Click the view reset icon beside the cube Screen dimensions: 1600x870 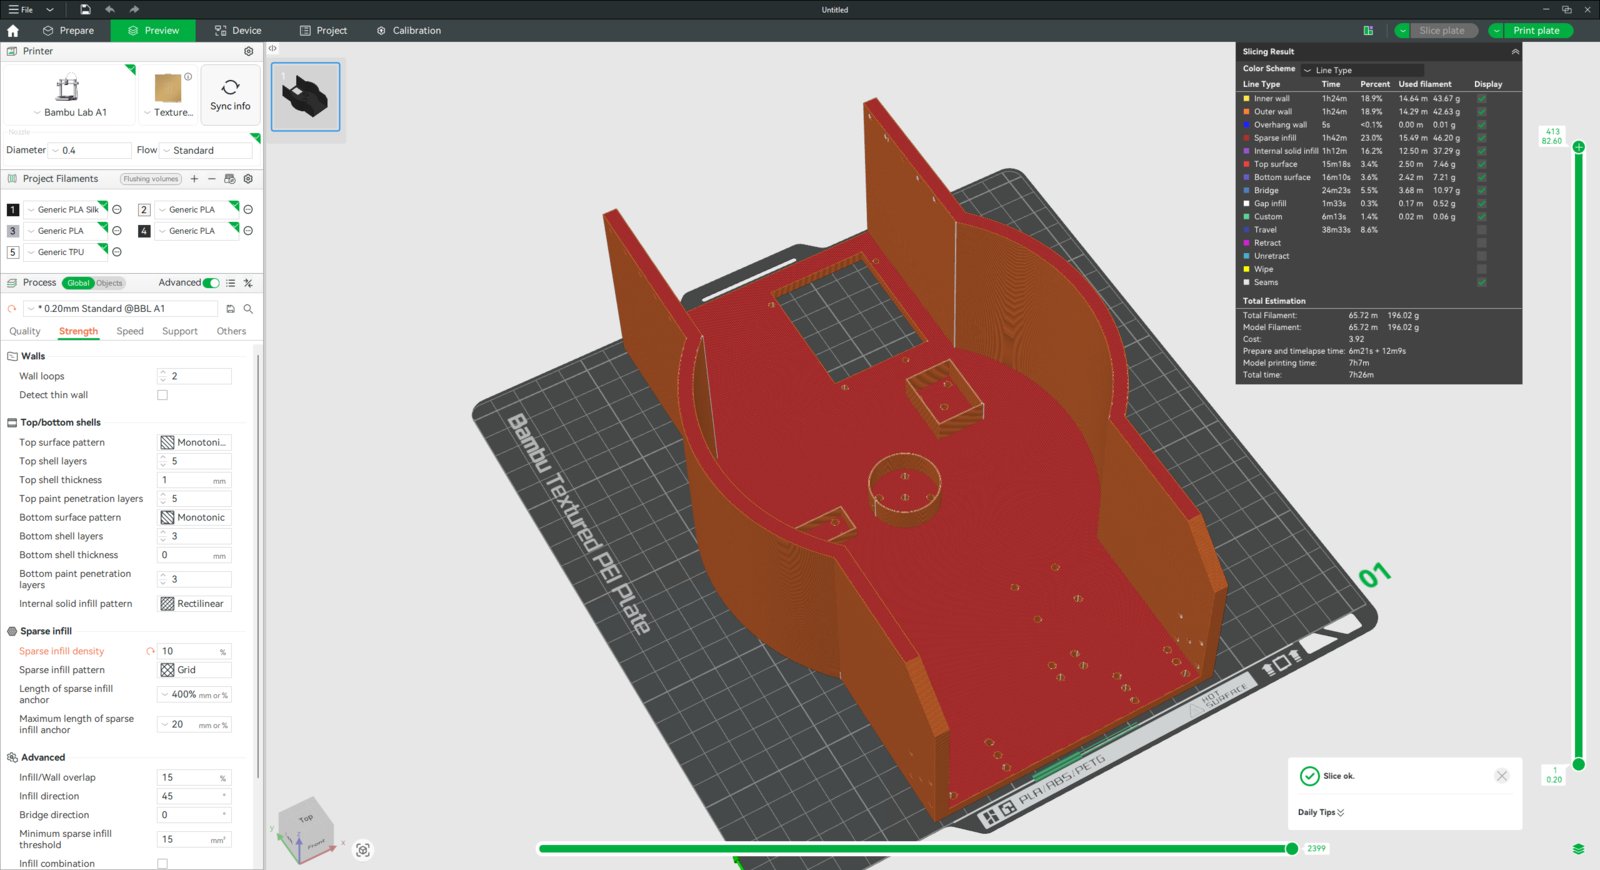[363, 850]
